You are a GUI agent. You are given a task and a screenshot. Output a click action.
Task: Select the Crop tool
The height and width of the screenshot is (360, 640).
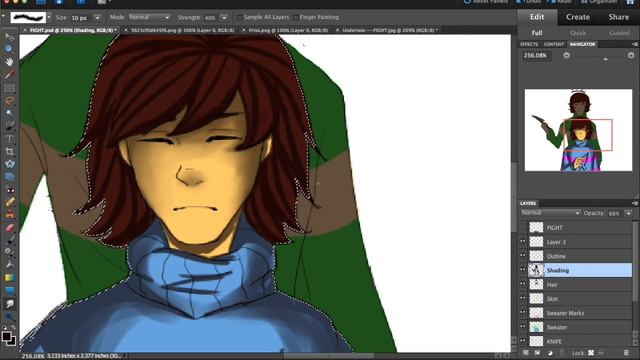coord(9,151)
